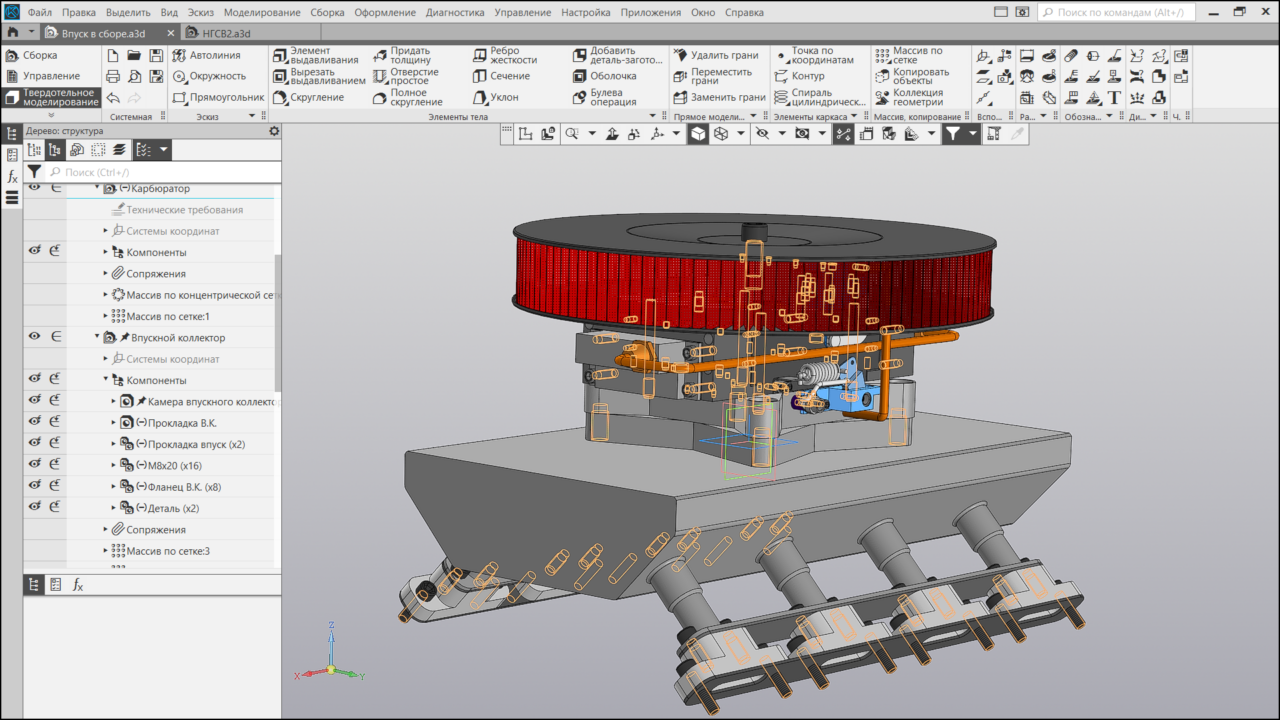This screenshot has width=1280, height=720.
Task: Toggle visibility of Впускной коллектор
Action: click(x=34, y=337)
